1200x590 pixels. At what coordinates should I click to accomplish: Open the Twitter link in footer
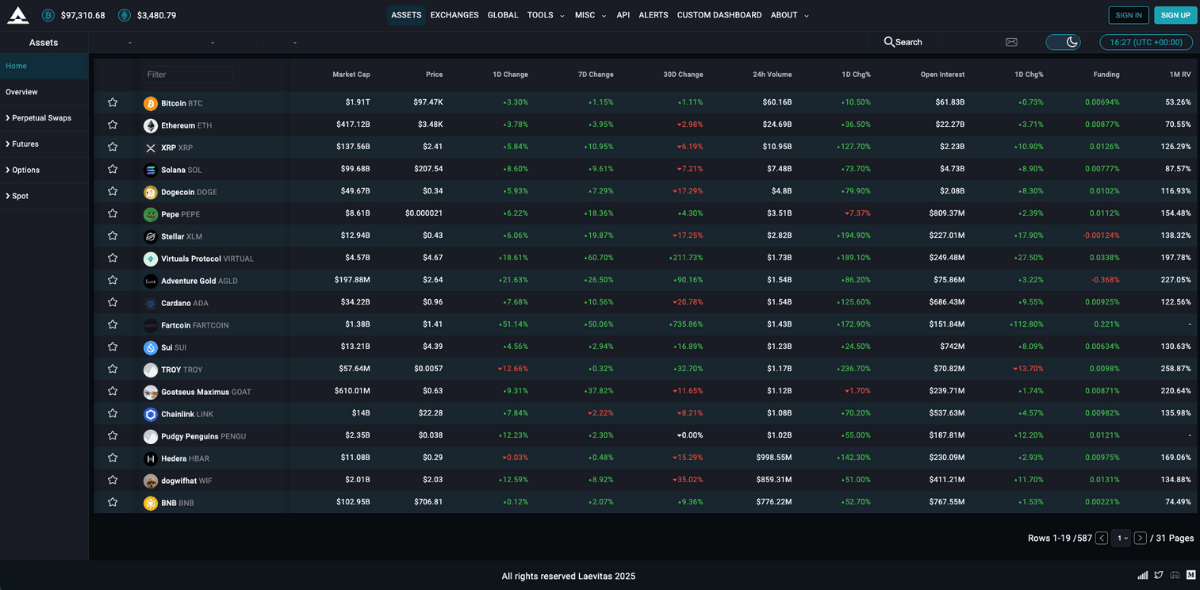coord(1159,575)
